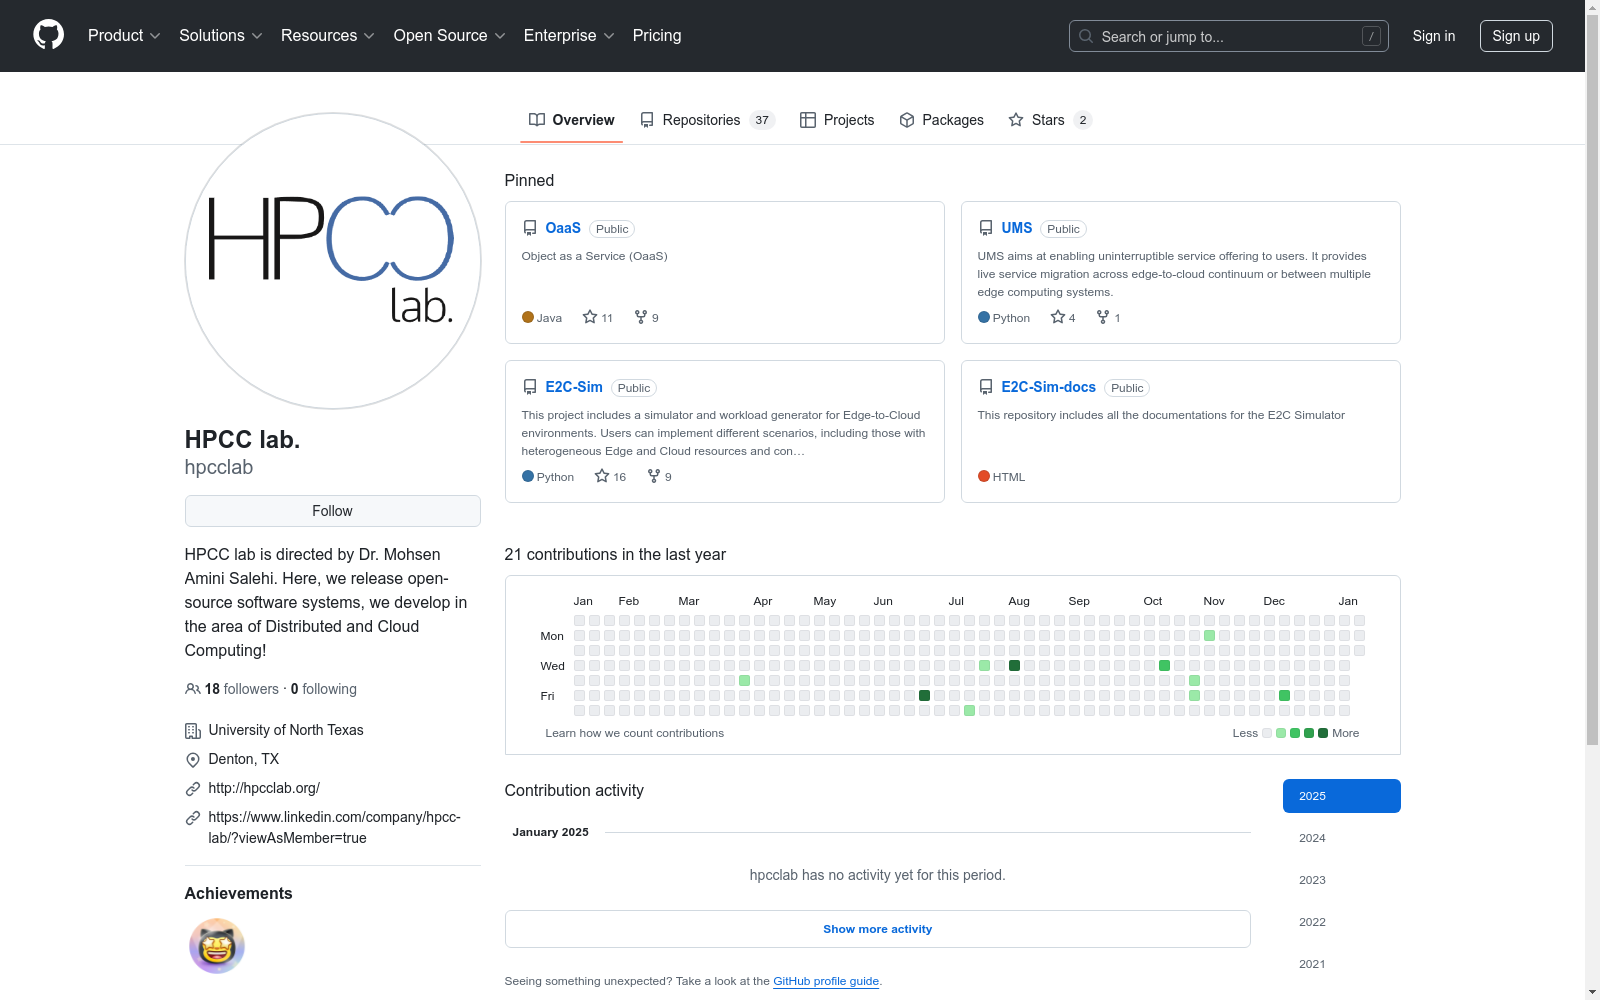The height and width of the screenshot is (1000, 1600).
Task: Open the GitHub profile guide link
Action: [x=826, y=981]
